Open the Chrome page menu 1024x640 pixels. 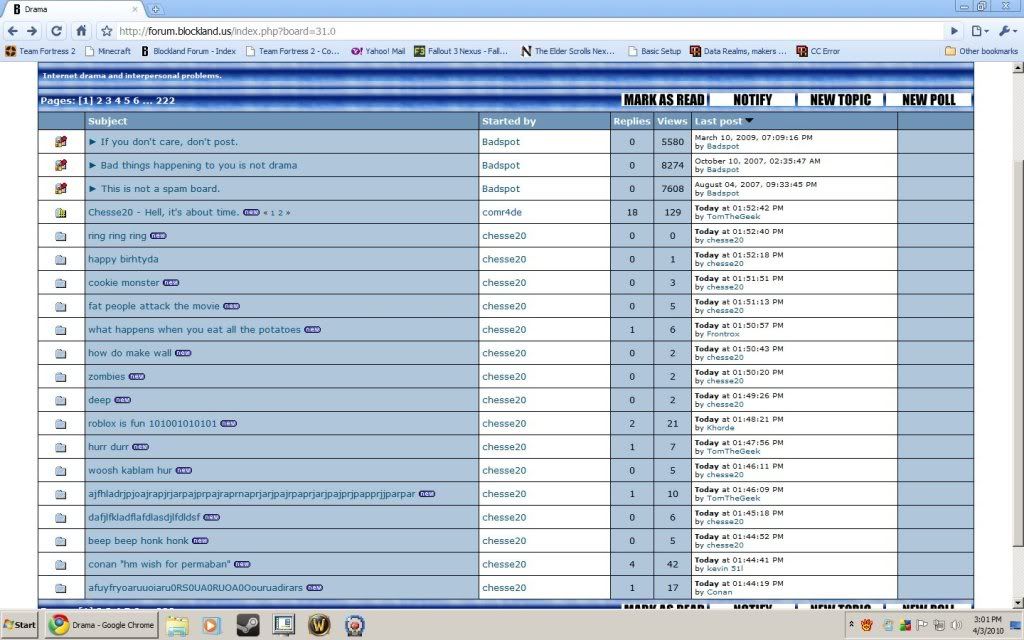pos(981,31)
